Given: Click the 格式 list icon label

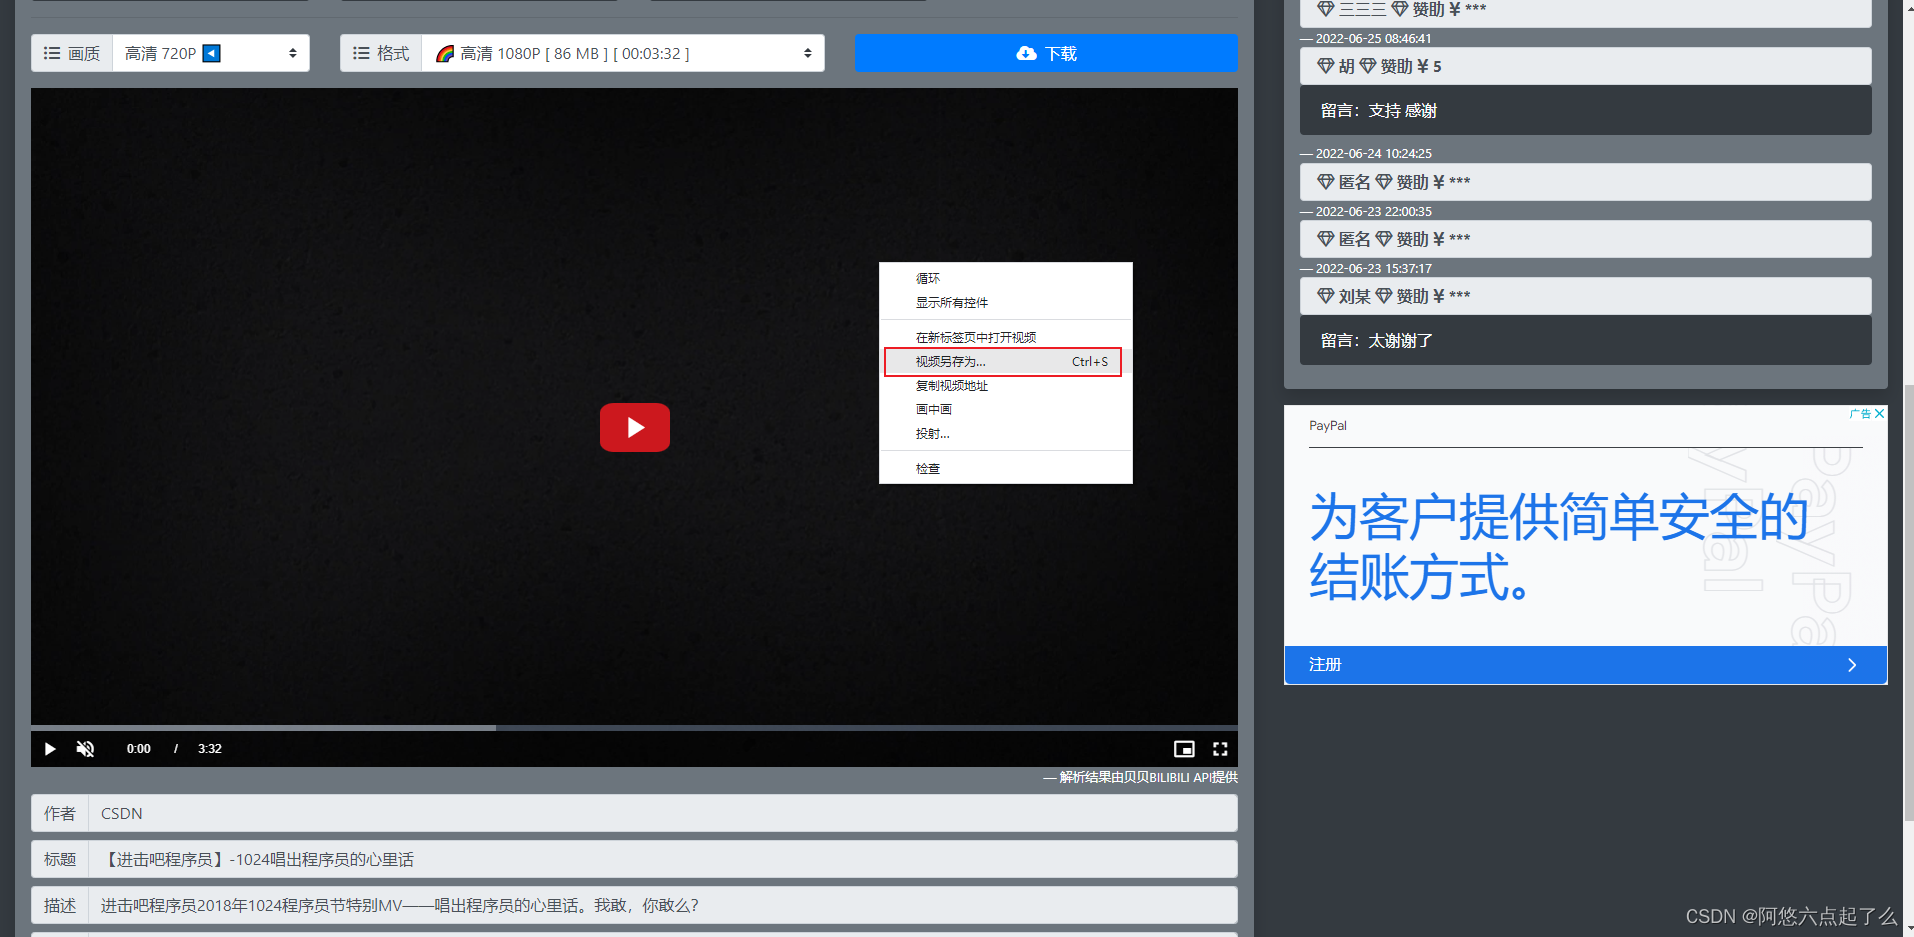Looking at the screenshot, I should (381, 53).
